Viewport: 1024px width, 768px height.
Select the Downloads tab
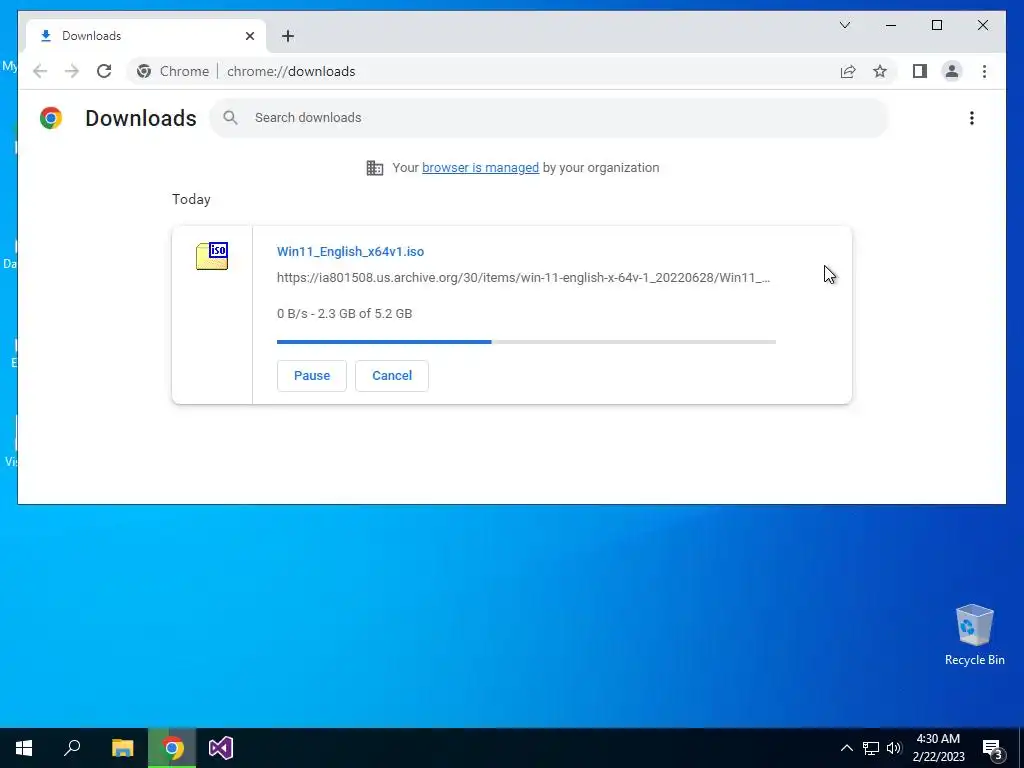click(146, 36)
